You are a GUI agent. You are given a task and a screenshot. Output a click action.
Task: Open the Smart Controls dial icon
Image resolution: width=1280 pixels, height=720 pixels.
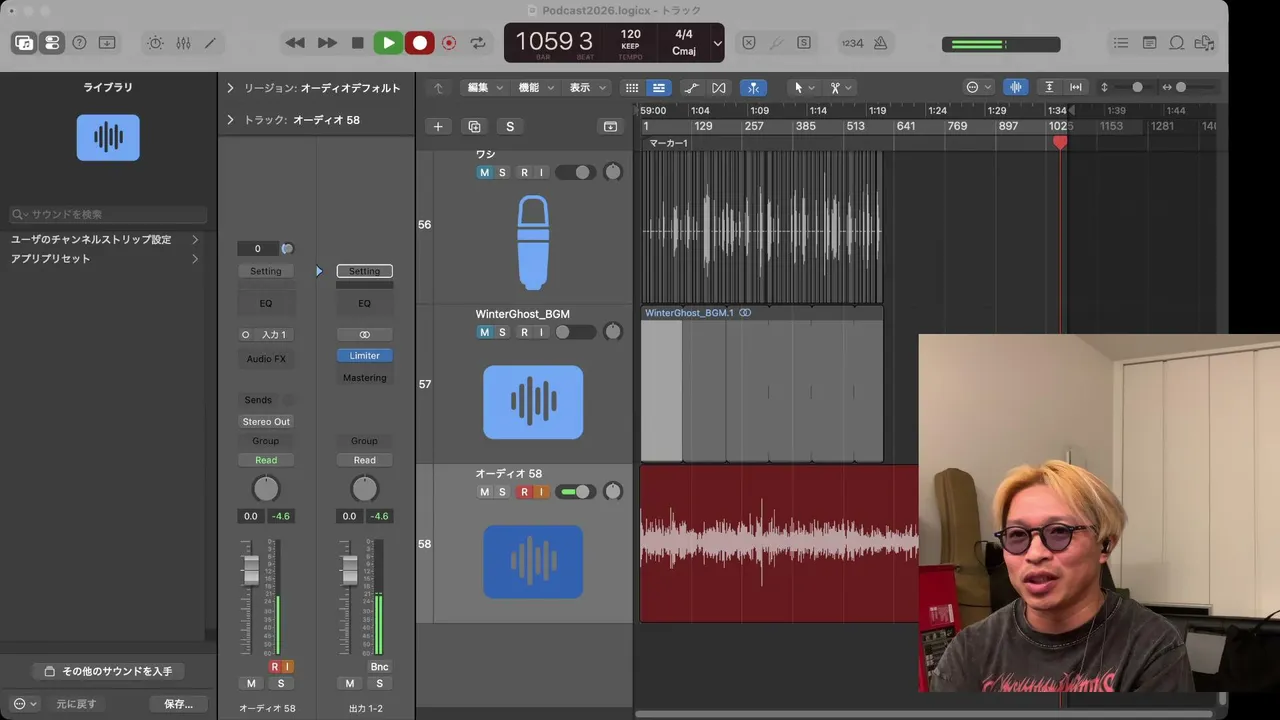point(155,43)
